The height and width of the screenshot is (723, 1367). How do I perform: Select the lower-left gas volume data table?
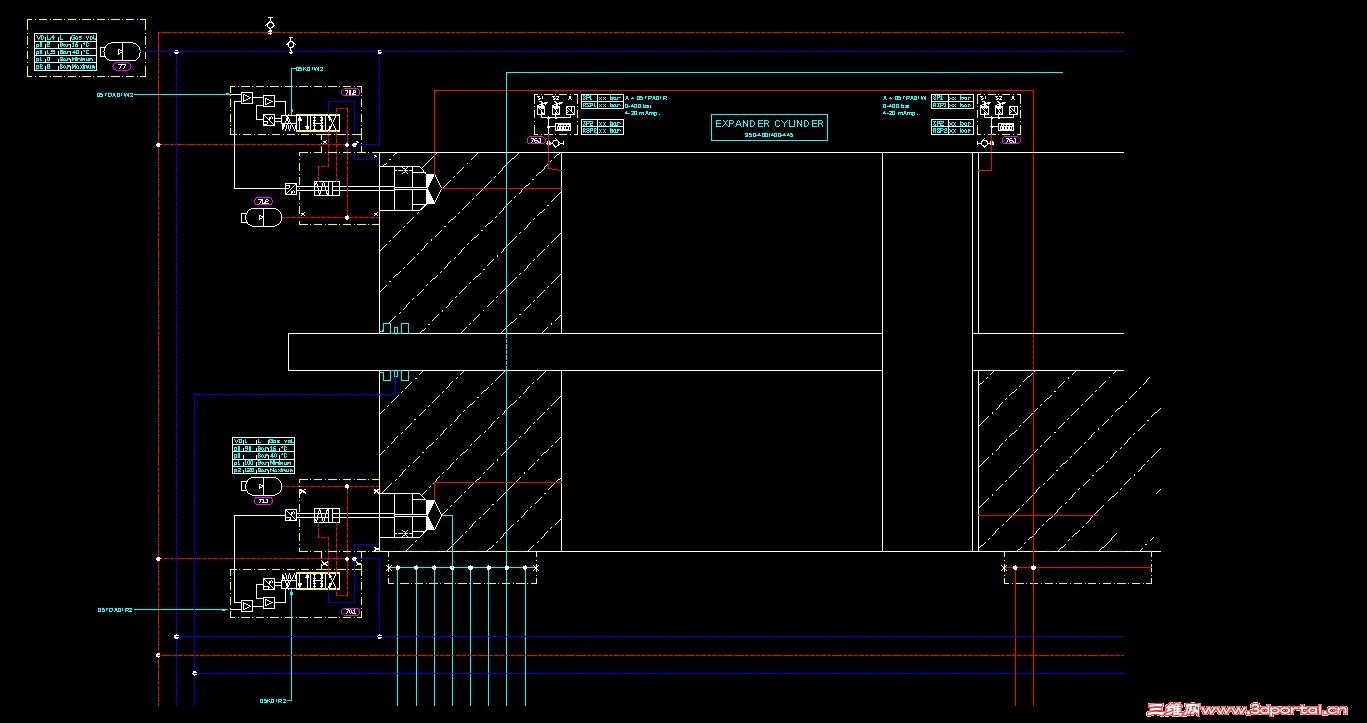coord(264,455)
